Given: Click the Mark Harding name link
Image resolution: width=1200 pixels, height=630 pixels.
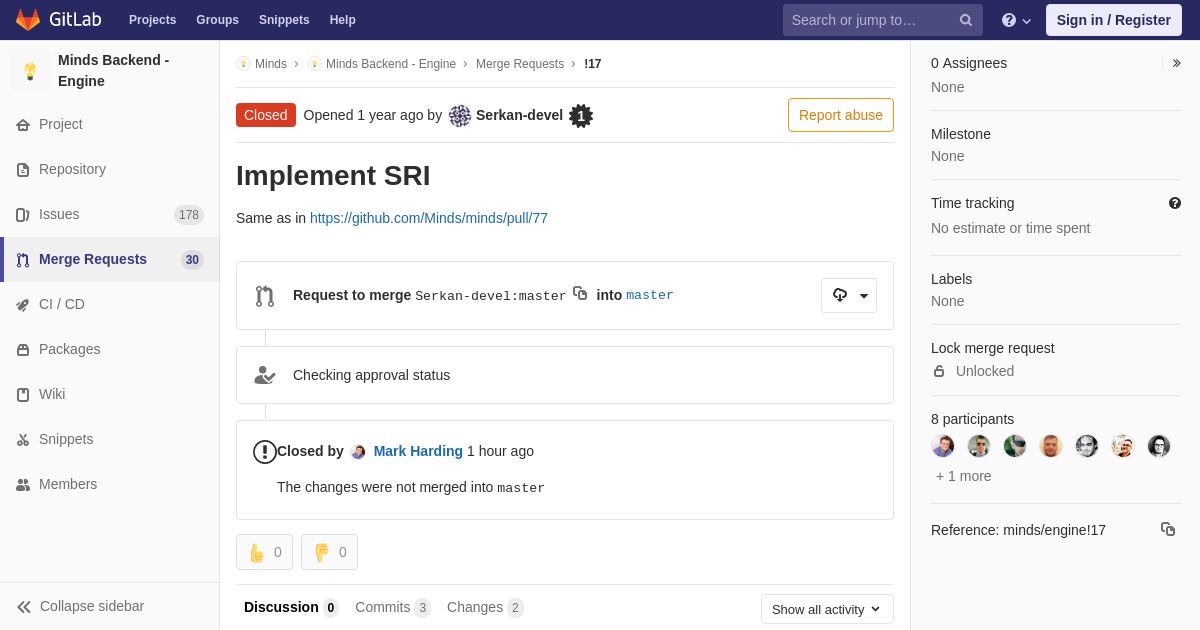Looking at the screenshot, I should (418, 451).
